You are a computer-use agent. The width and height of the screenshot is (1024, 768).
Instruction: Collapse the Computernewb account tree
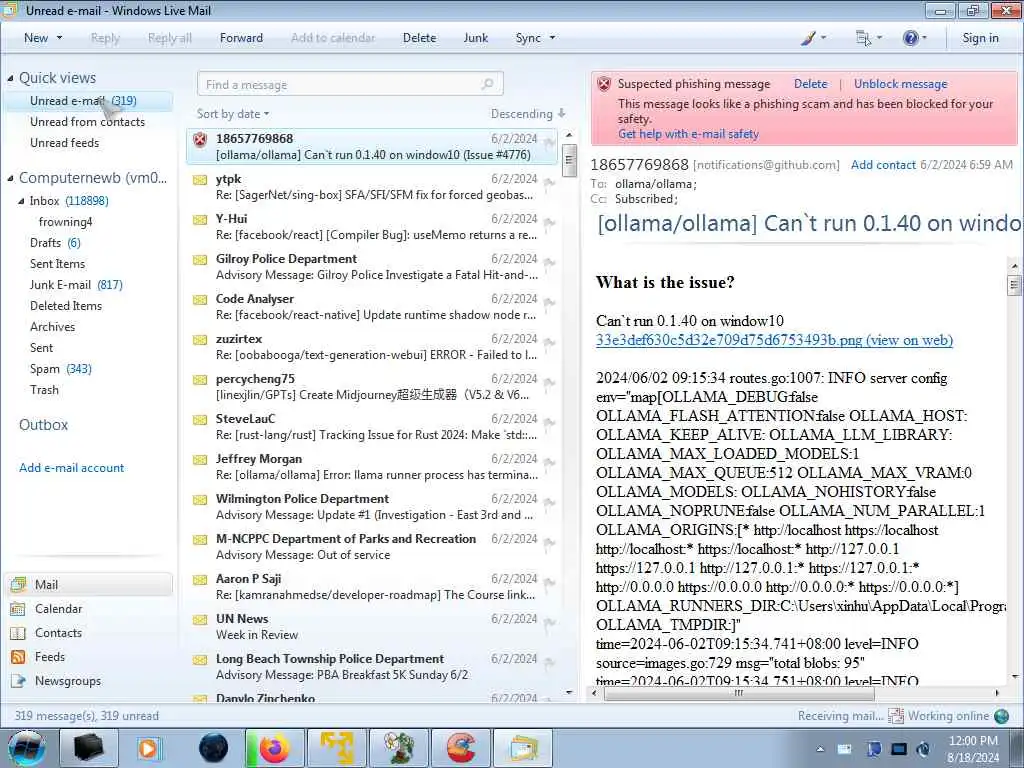pyautogui.click(x=10, y=178)
